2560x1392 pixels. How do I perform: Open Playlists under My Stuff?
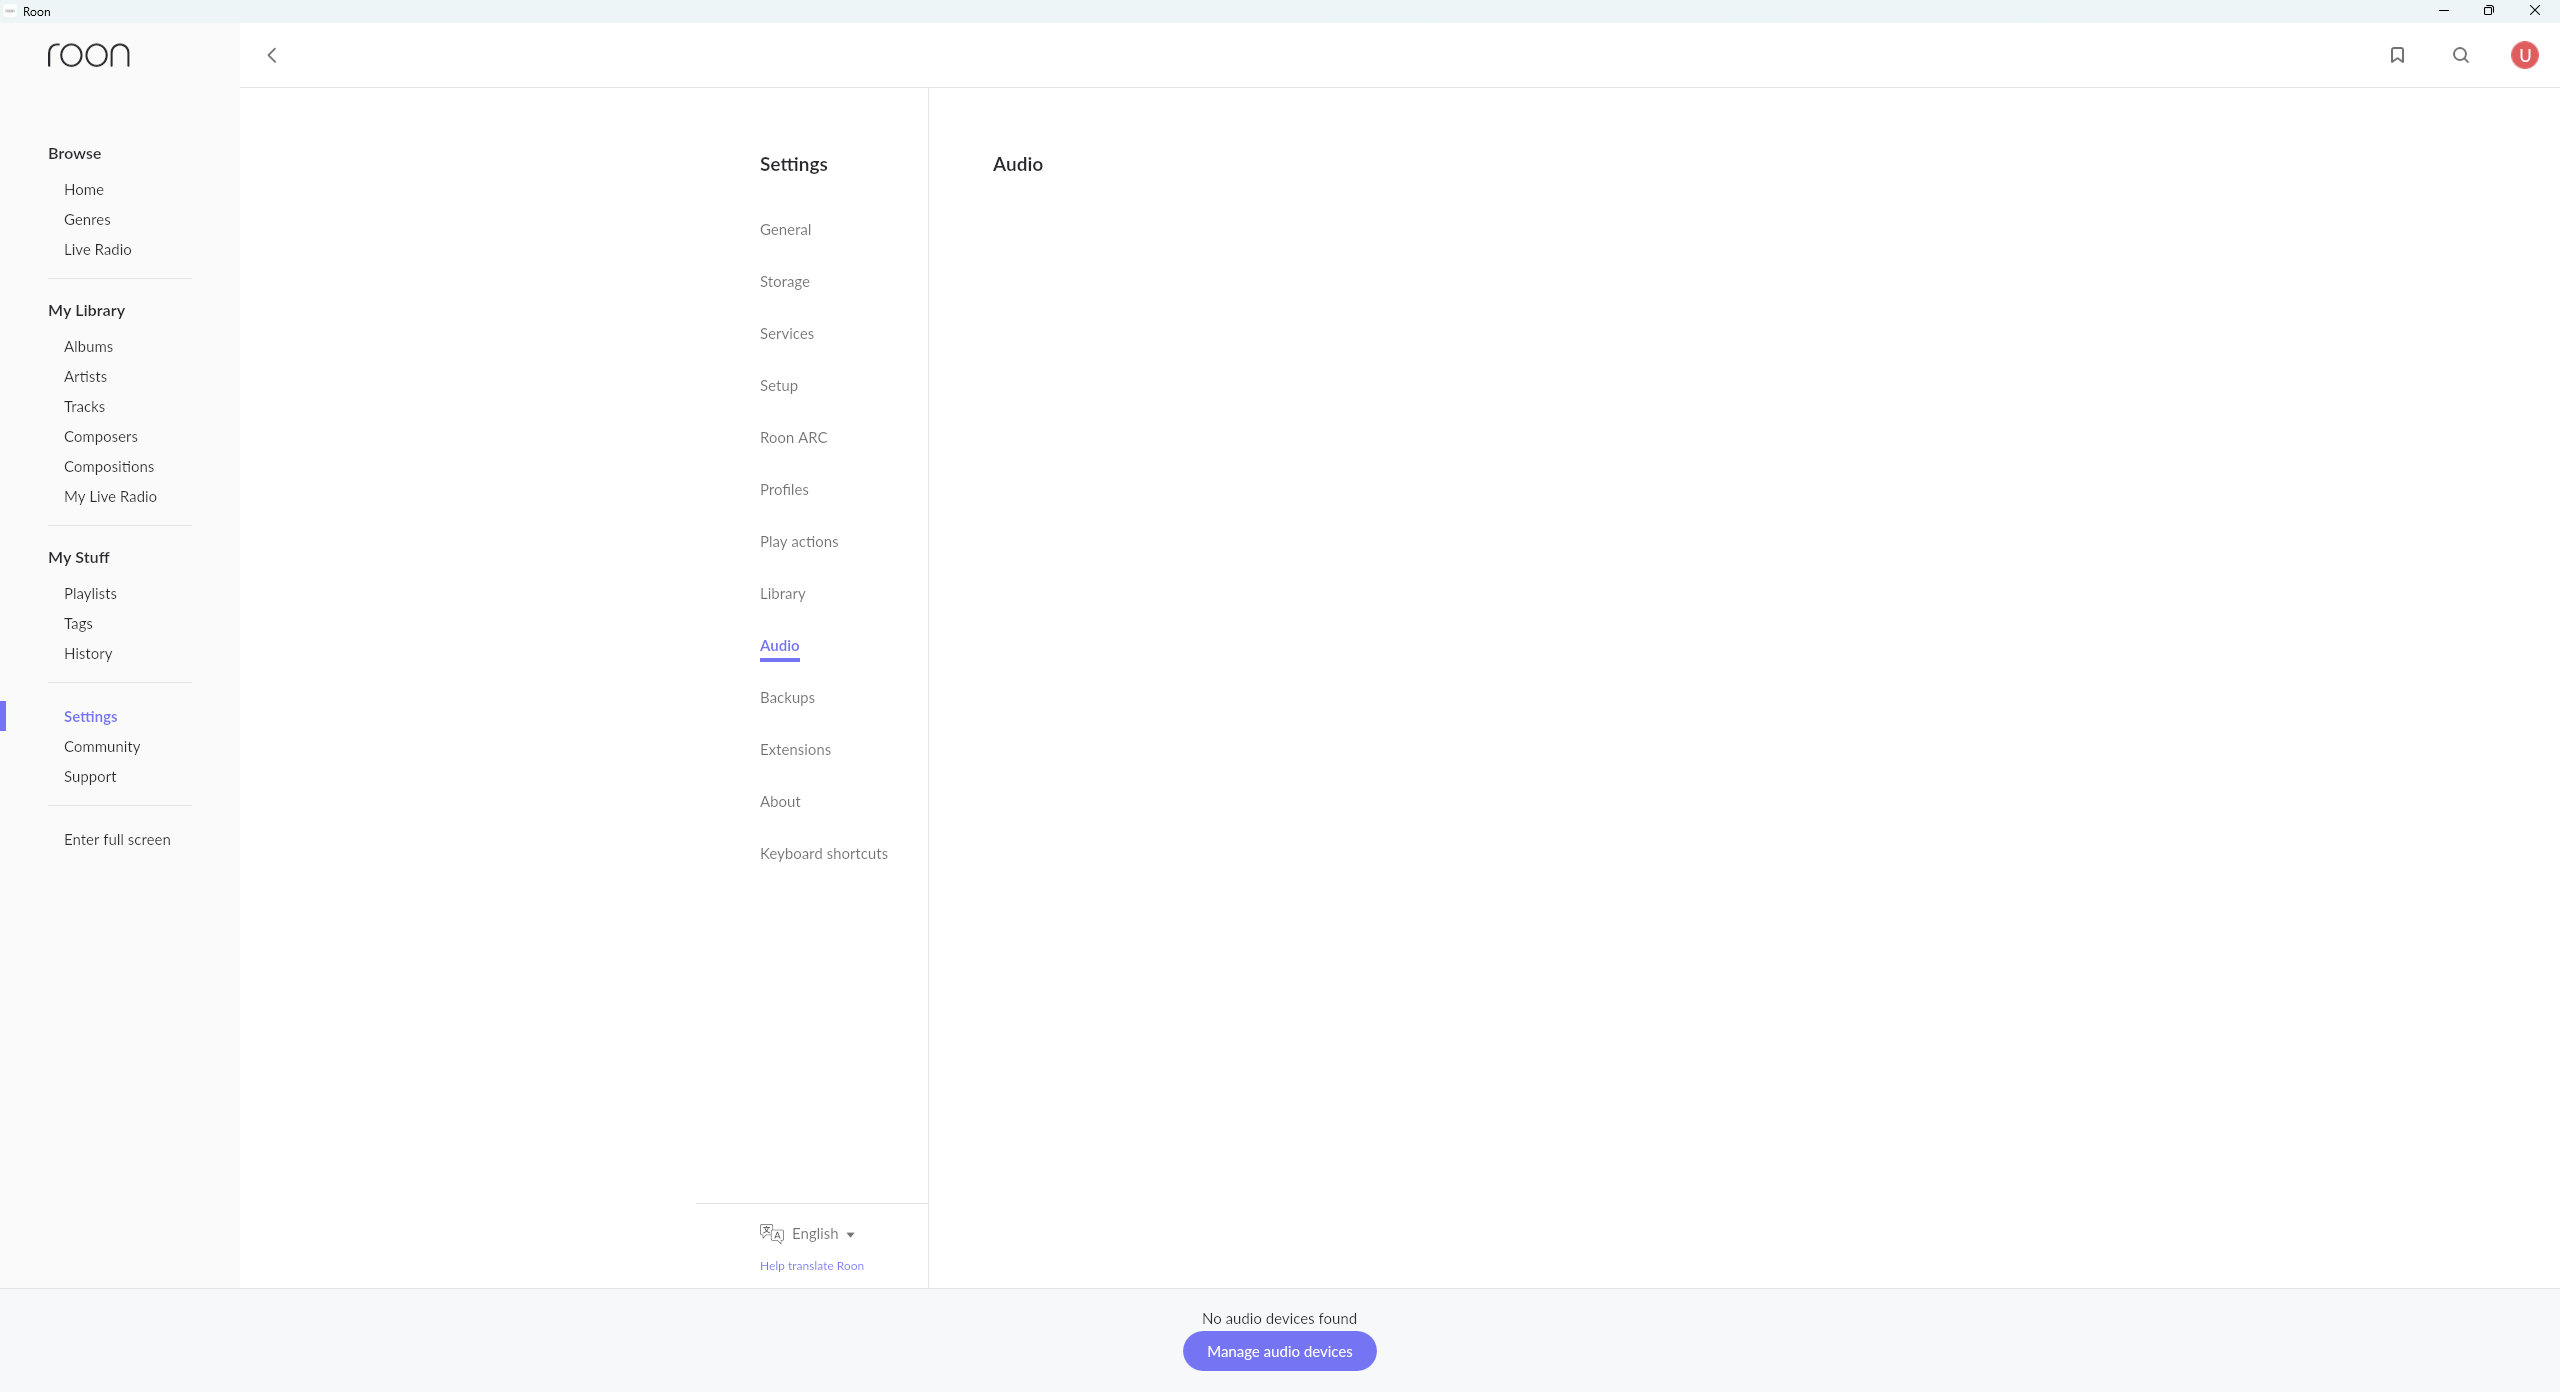click(x=90, y=593)
